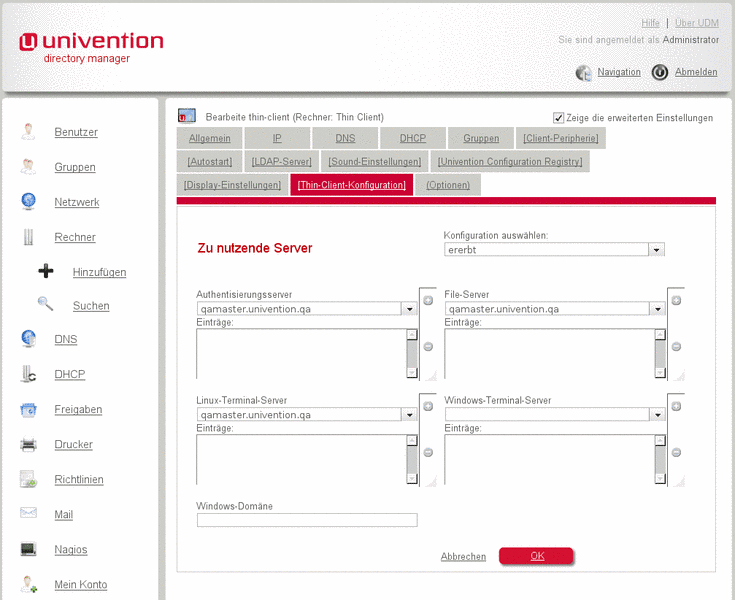Switch to the IP tab

[x=277, y=138]
